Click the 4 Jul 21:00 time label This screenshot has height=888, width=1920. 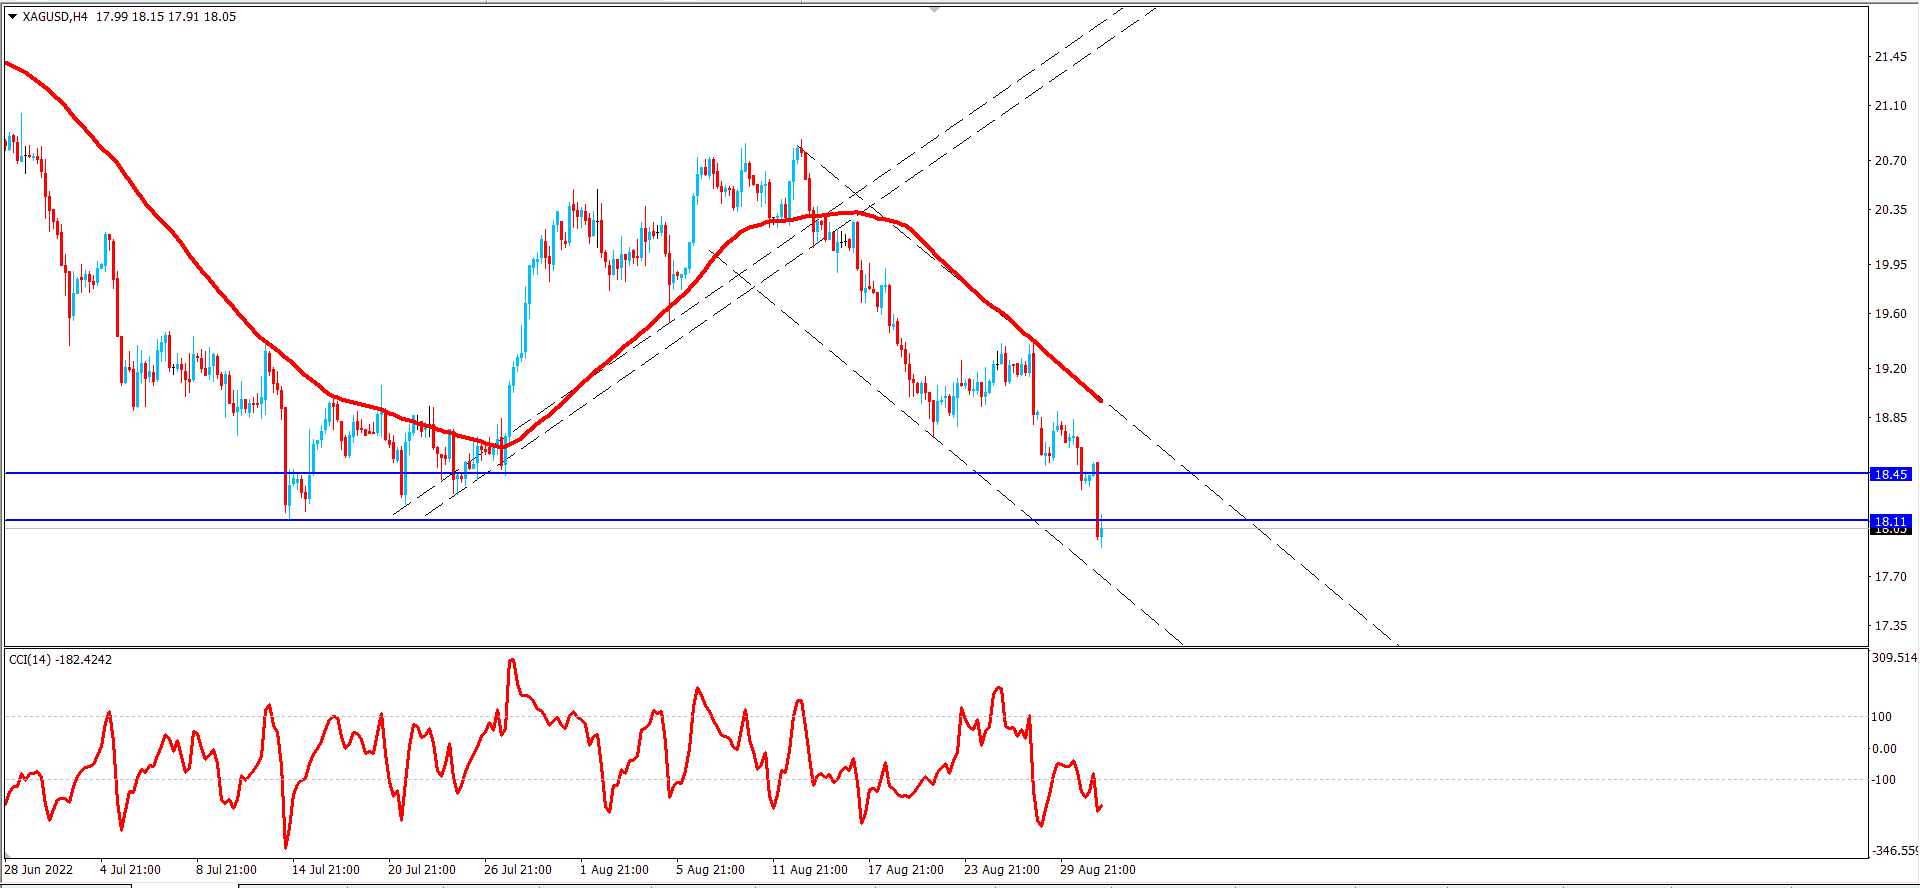130,870
